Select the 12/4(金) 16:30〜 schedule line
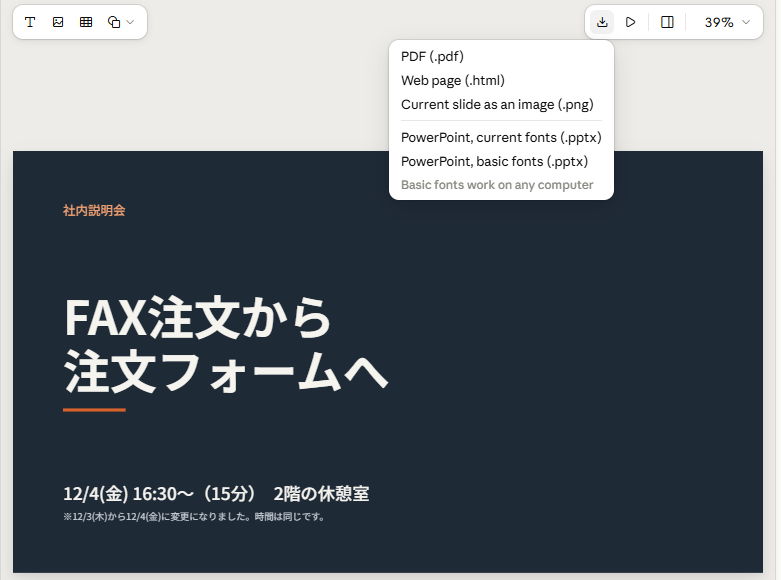781x580 pixels. pyautogui.click(x=216, y=494)
